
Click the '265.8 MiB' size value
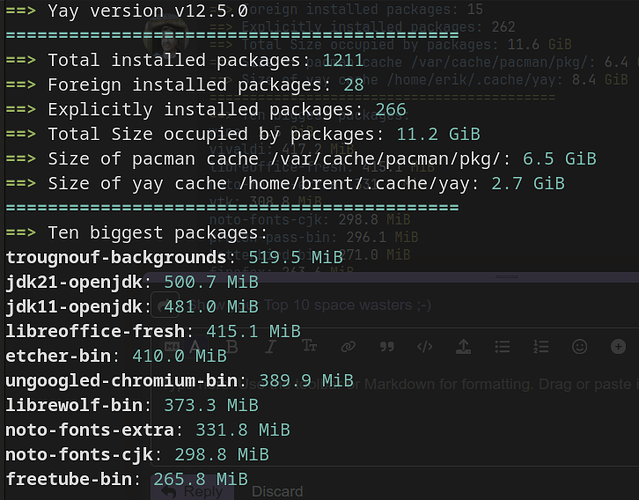pyautogui.click(x=201, y=479)
